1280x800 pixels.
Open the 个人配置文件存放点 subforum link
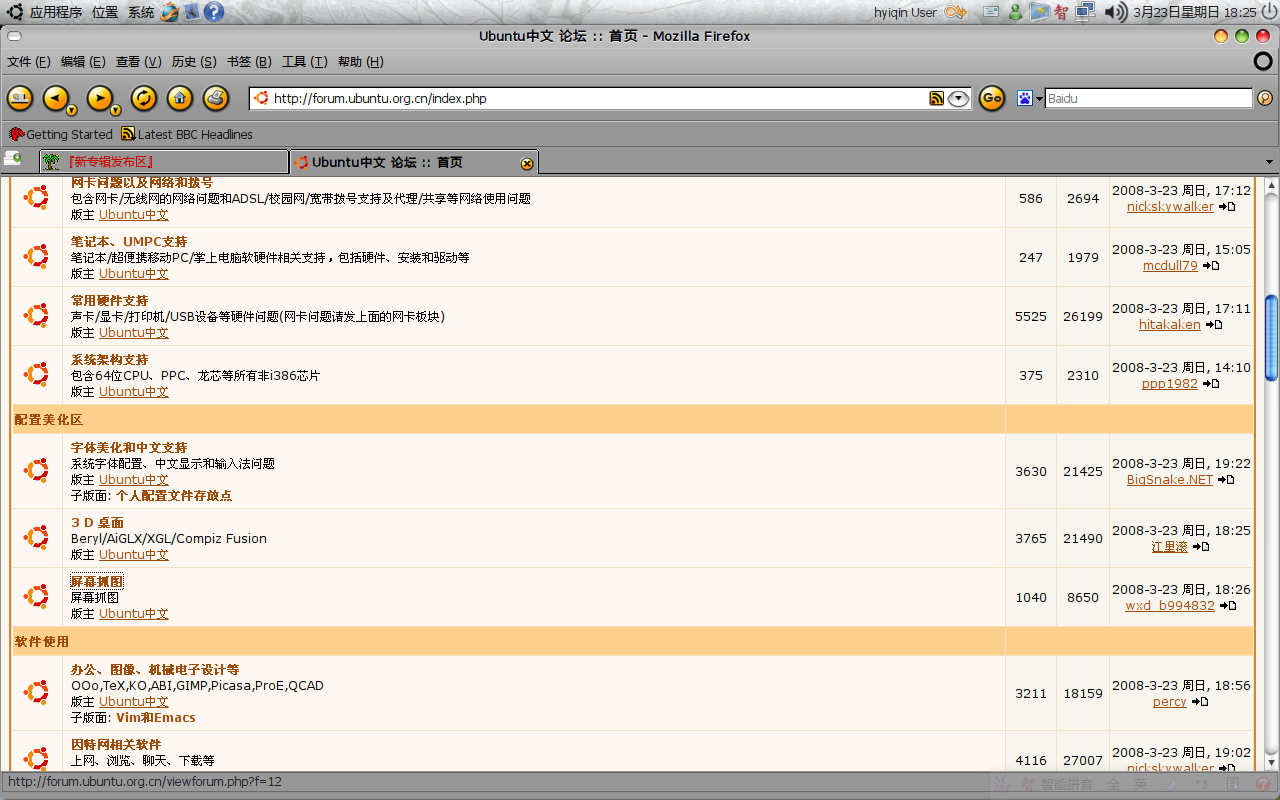tap(174, 496)
